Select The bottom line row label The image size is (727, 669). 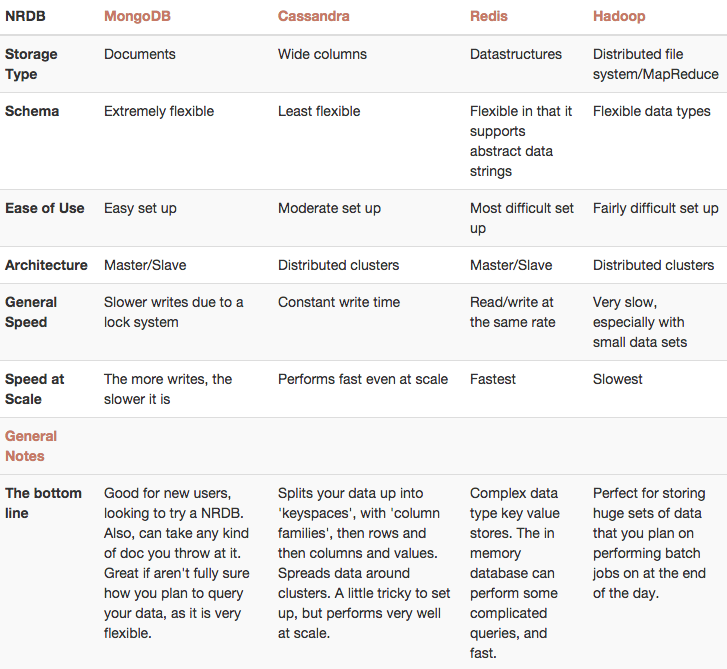[x=43, y=503]
